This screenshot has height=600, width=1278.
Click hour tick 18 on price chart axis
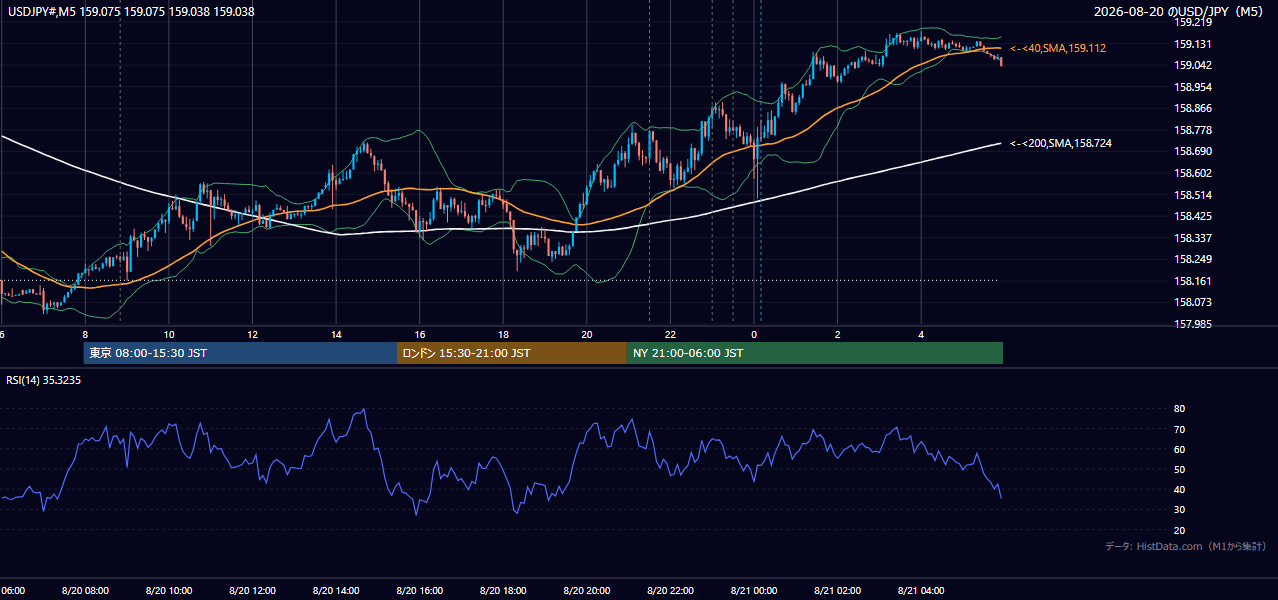click(x=503, y=335)
